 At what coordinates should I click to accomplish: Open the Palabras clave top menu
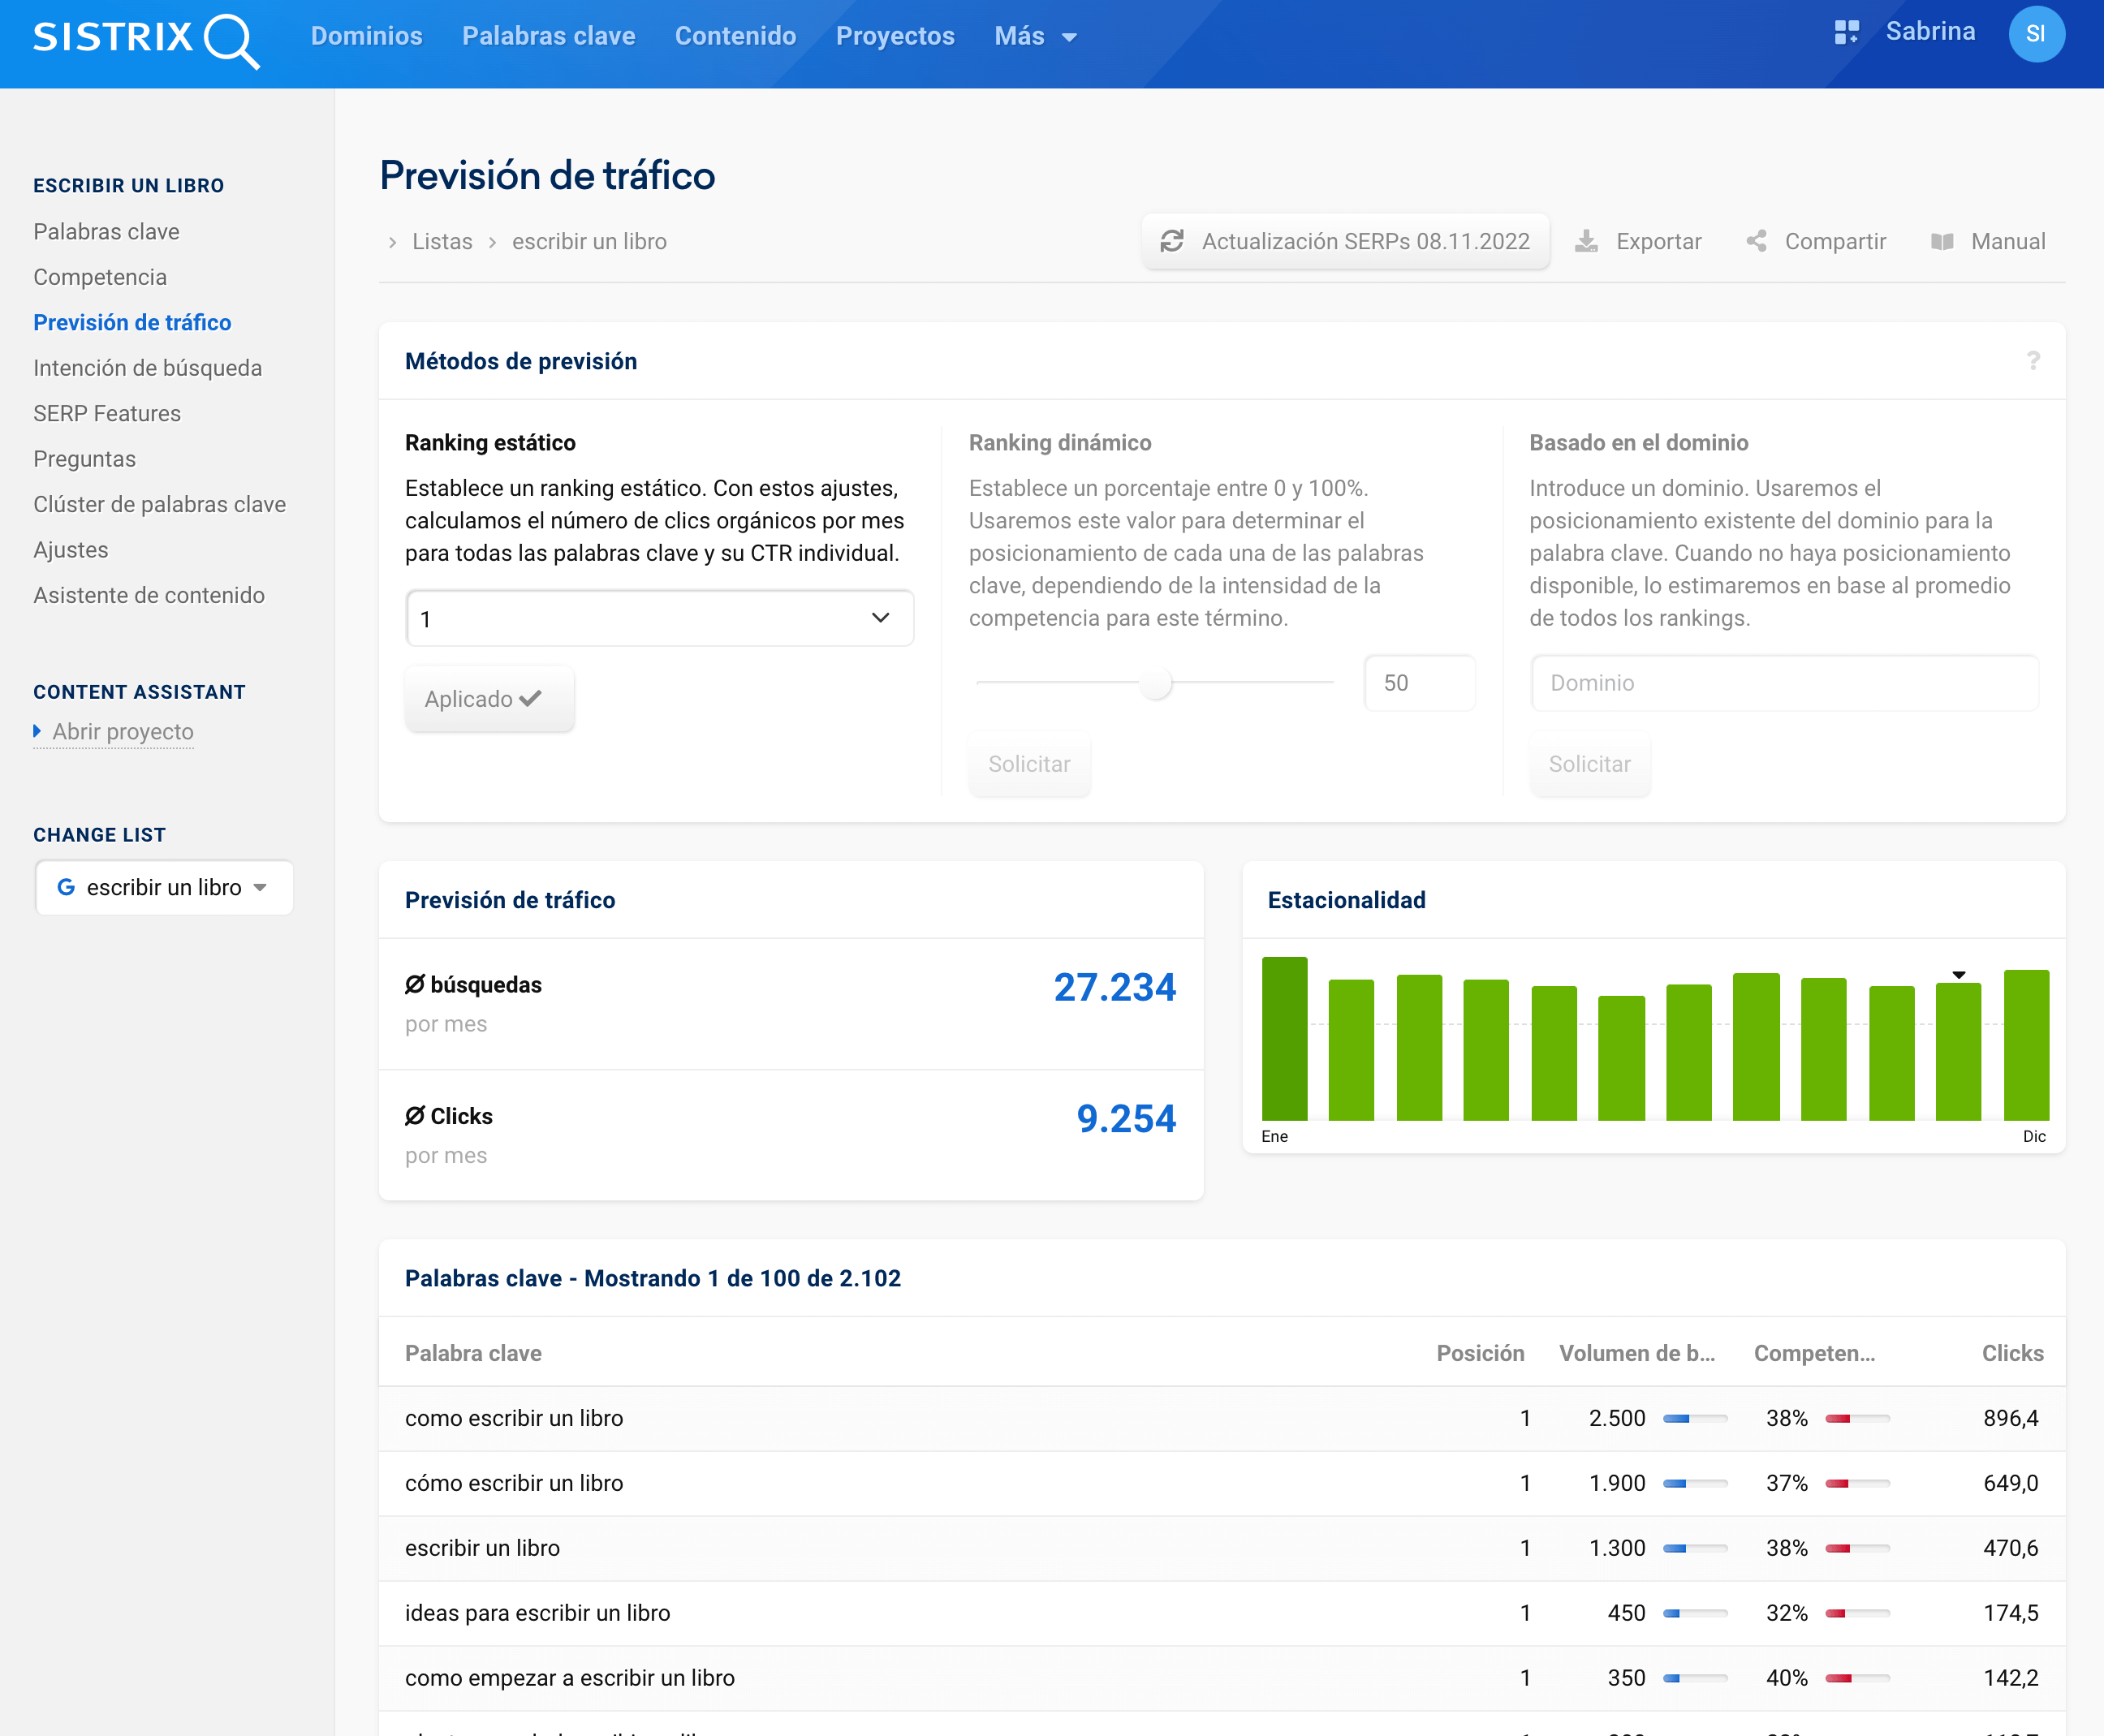[x=548, y=36]
